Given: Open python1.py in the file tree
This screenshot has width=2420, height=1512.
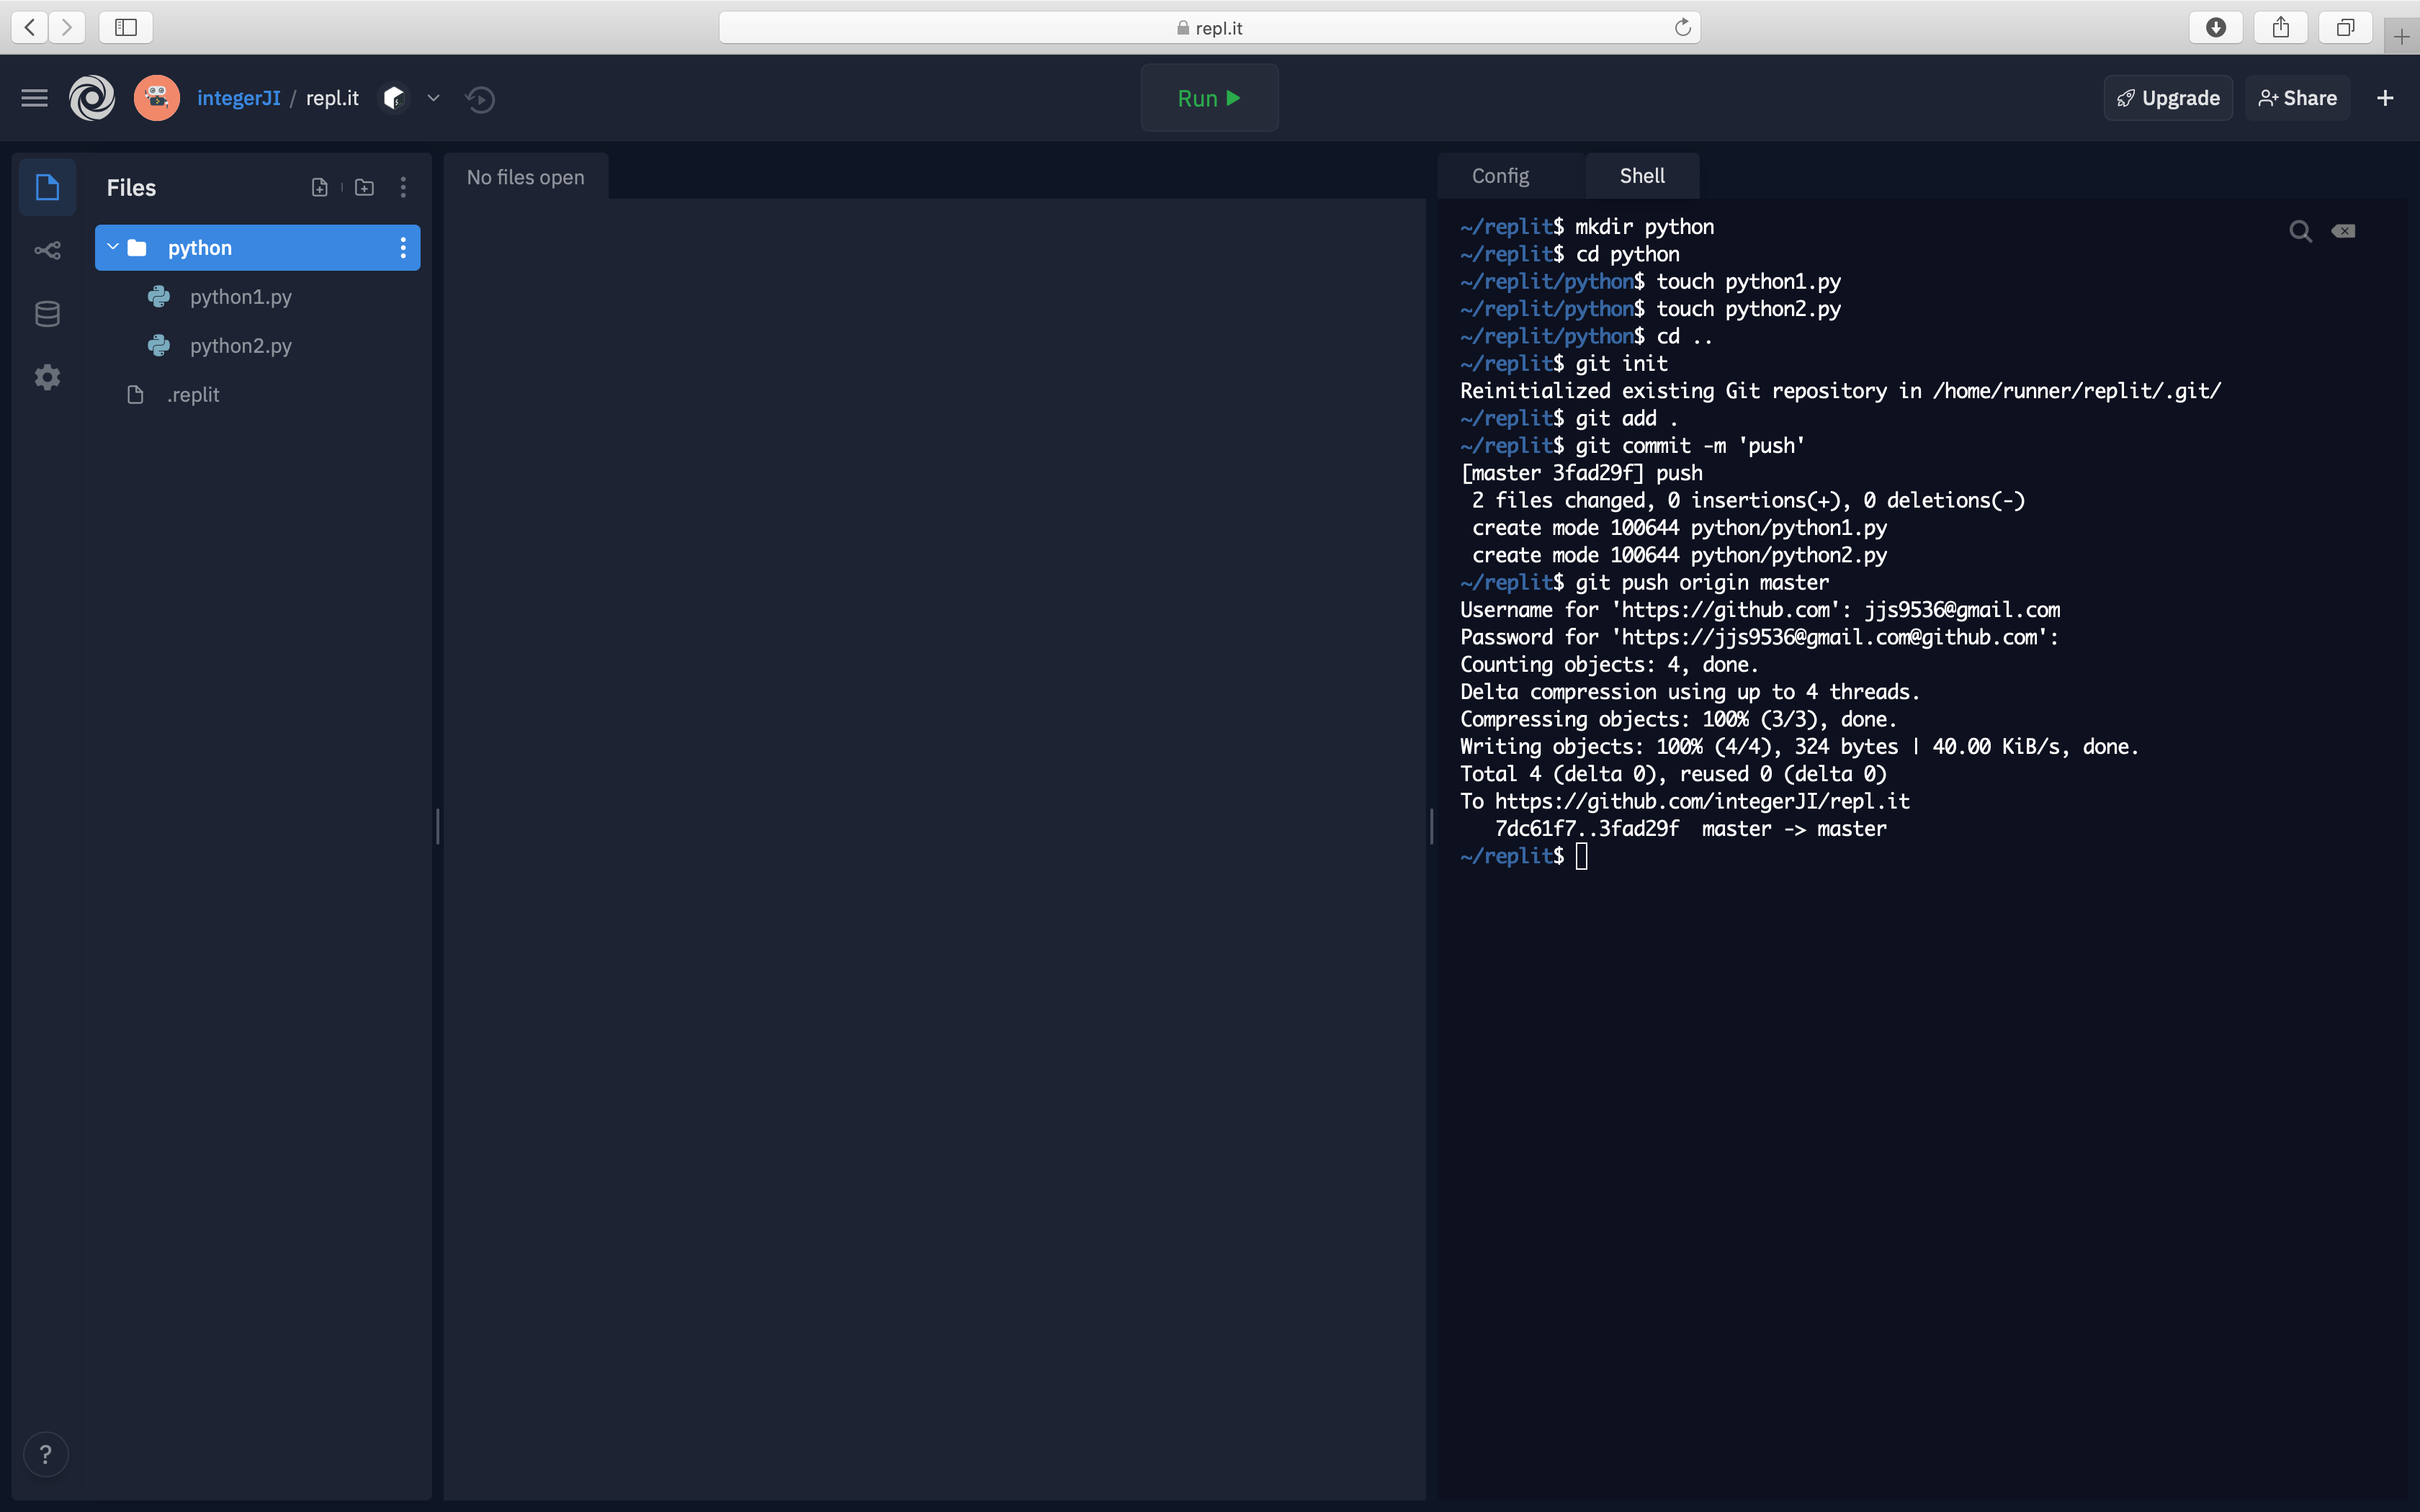Looking at the screenshot, I should 240,297.
